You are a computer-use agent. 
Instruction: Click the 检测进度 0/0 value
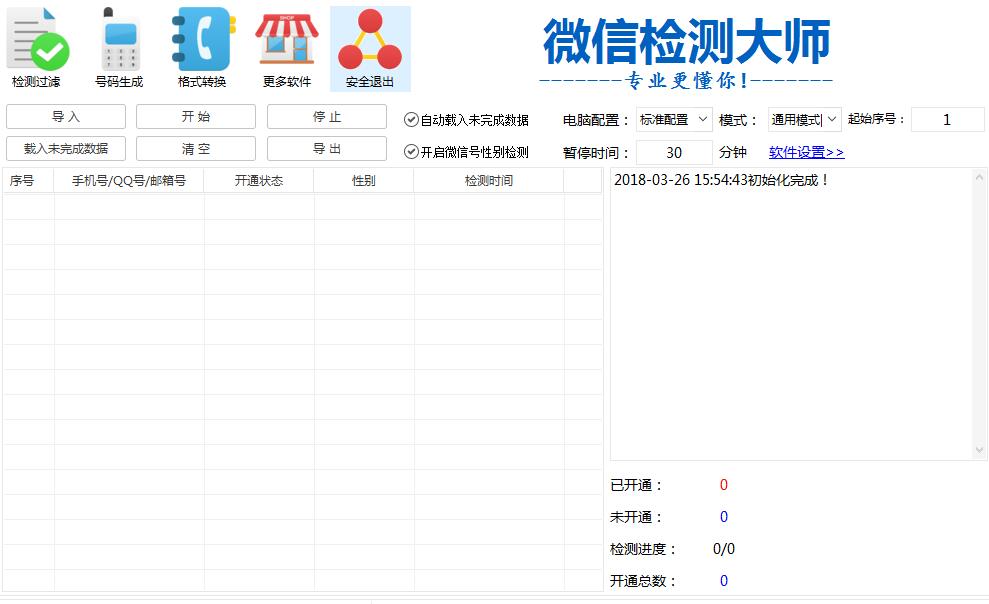click(724, 549)
